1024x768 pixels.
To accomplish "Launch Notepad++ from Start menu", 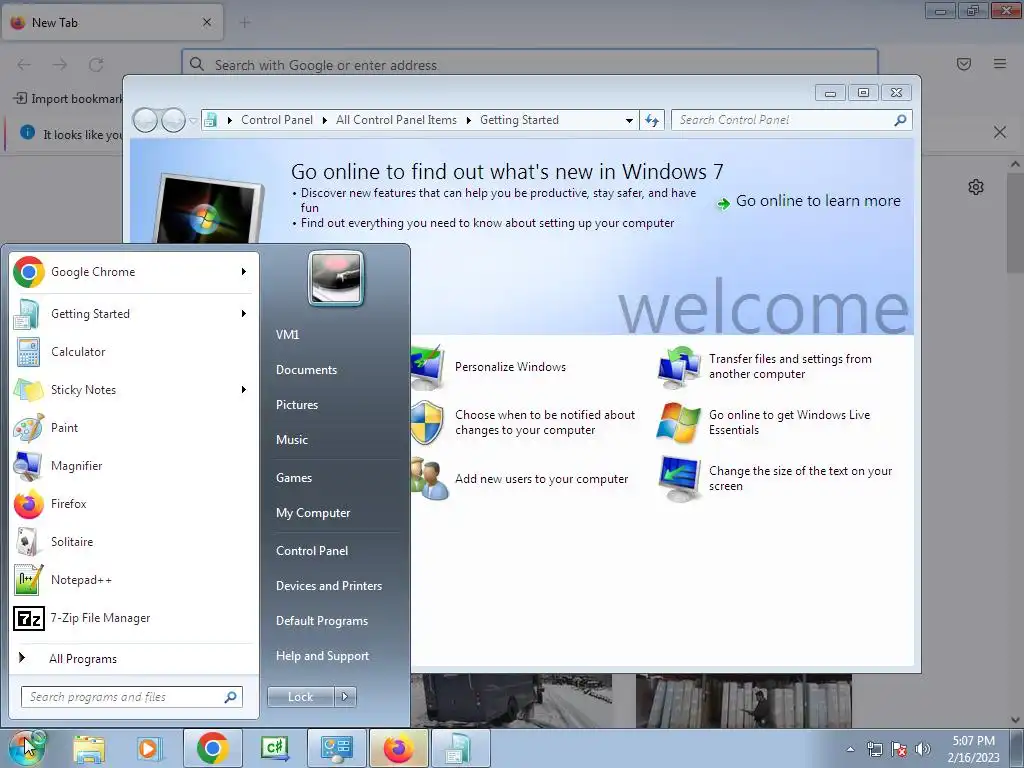I will pos(131,579).
